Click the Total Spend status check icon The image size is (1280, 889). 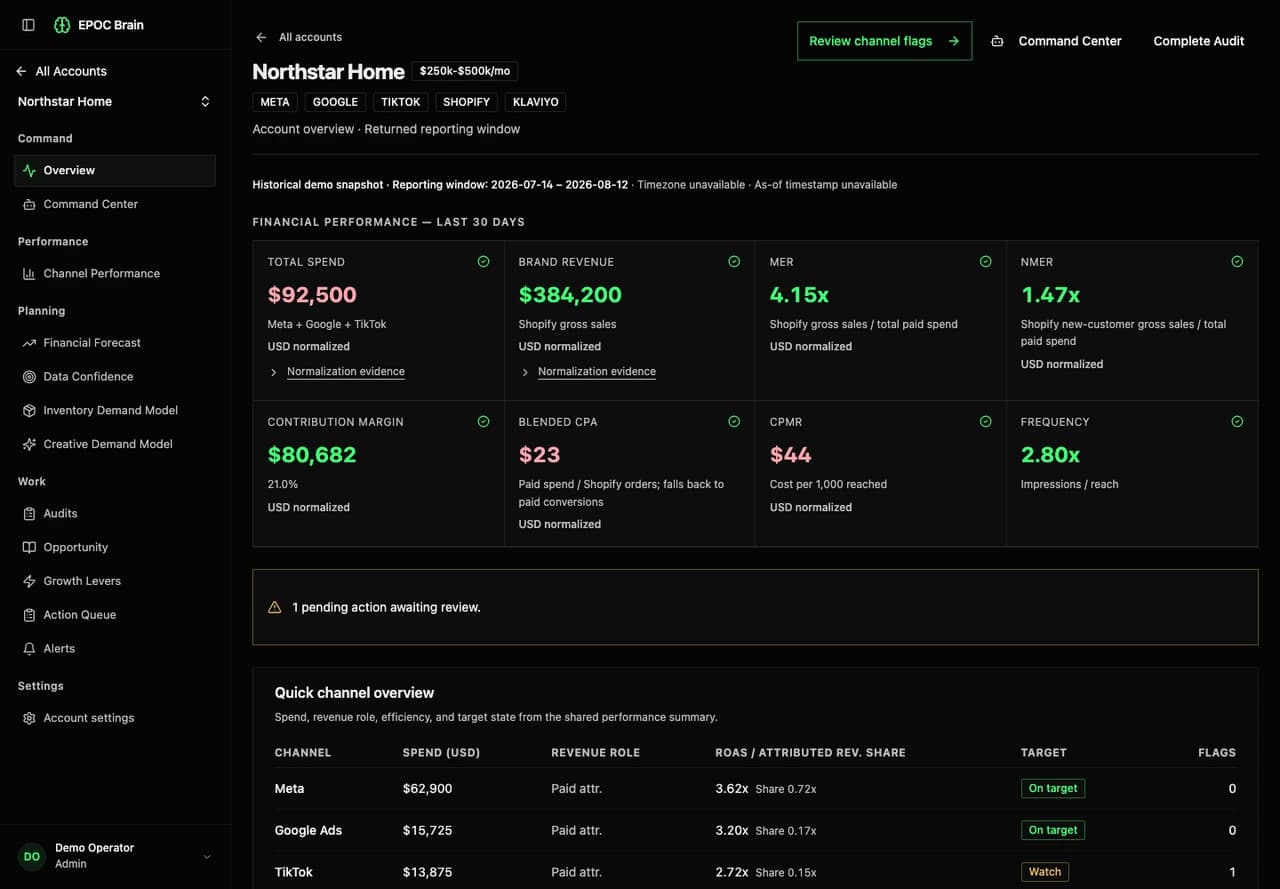(483, 261)
